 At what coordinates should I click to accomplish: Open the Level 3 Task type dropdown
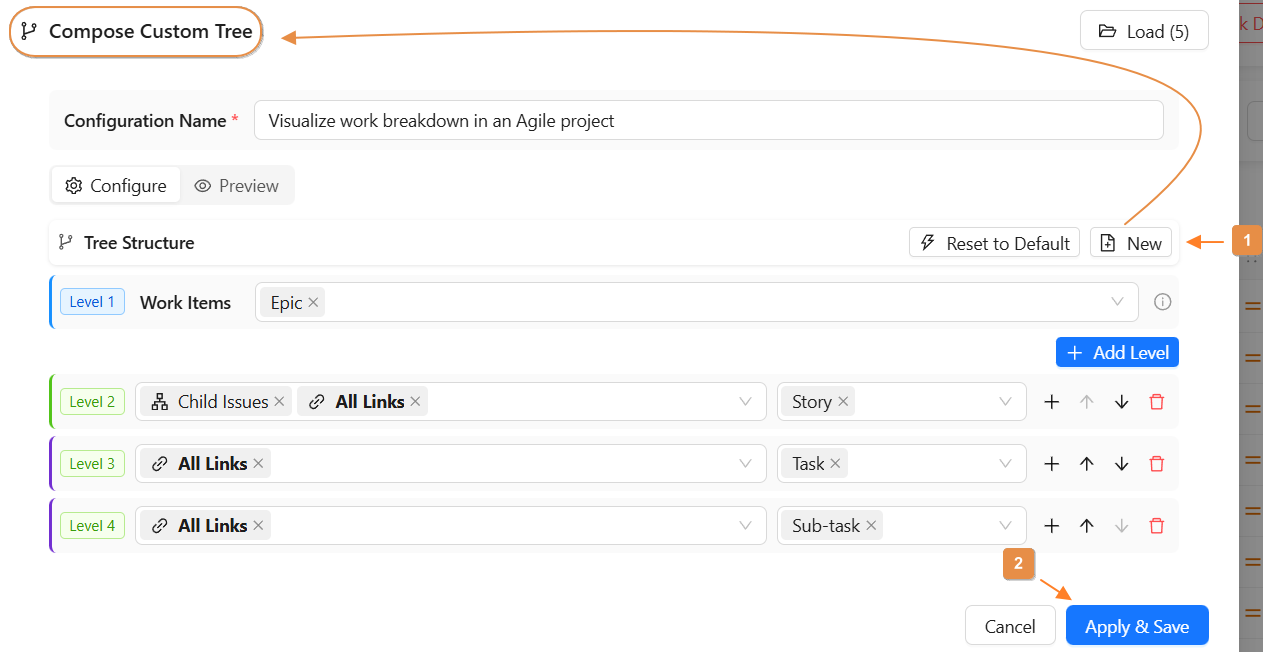[1005, 464]
